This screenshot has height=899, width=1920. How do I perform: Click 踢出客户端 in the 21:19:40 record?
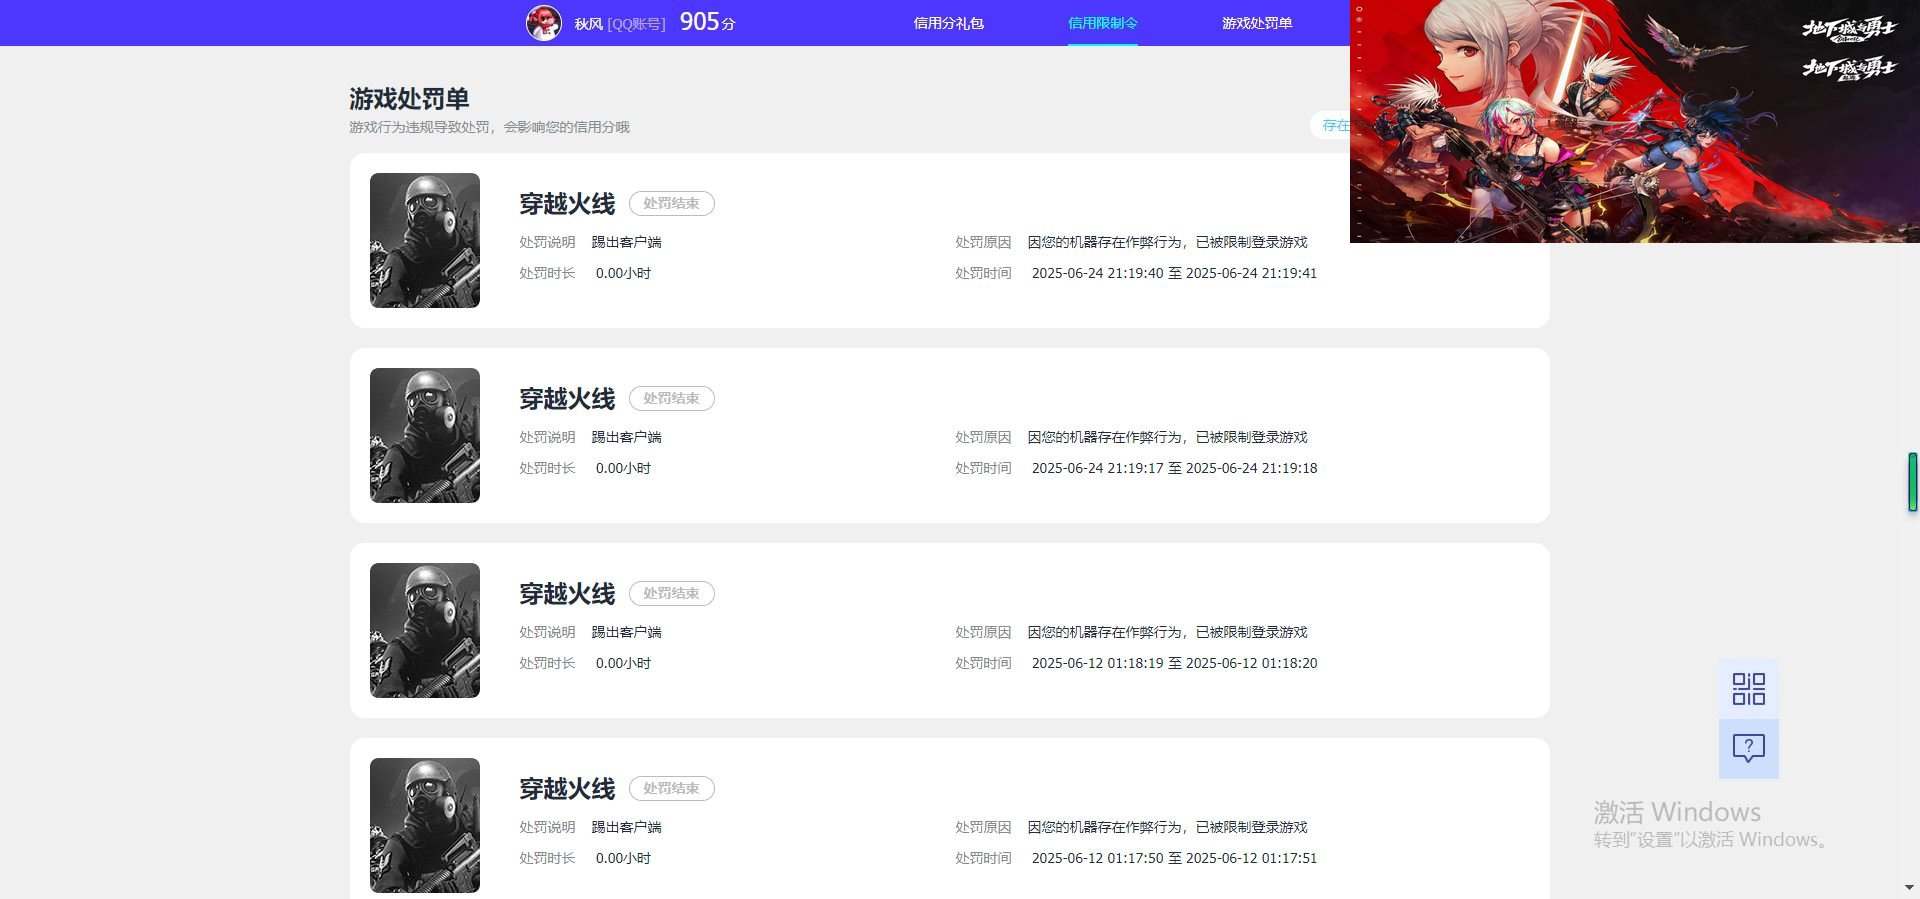pos(626,242)
